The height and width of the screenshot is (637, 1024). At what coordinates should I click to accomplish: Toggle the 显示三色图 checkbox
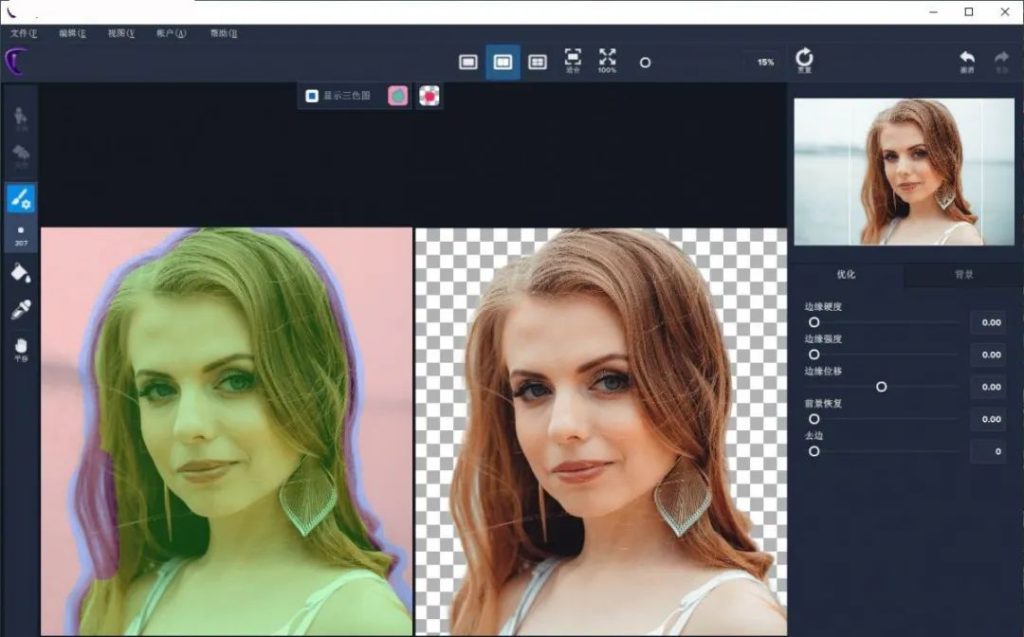pos(312,96)
